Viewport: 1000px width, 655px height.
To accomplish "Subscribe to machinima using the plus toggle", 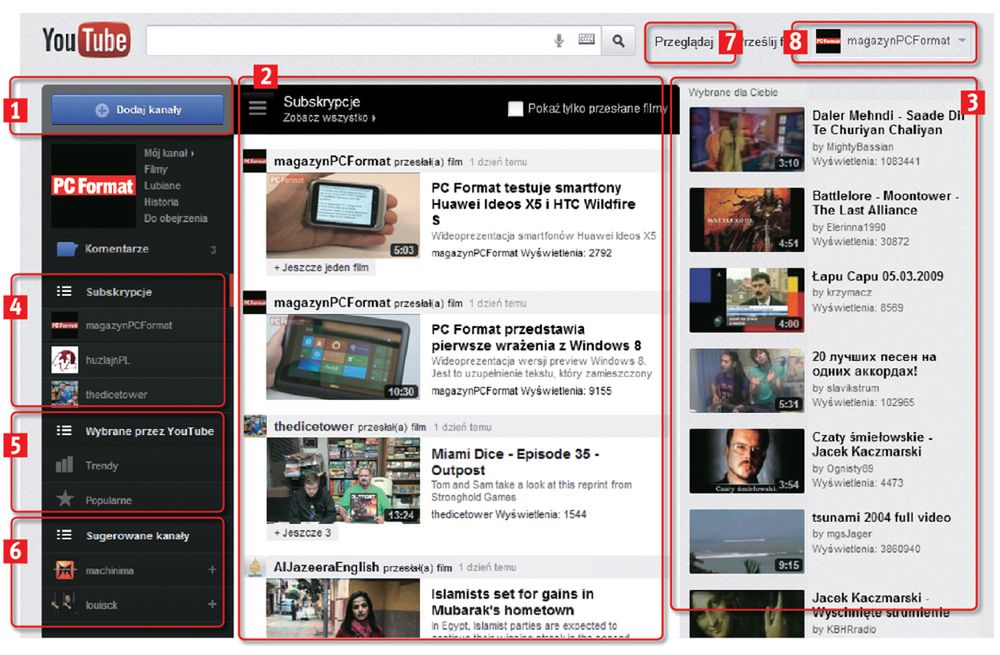I will click(x=212, y=568).
